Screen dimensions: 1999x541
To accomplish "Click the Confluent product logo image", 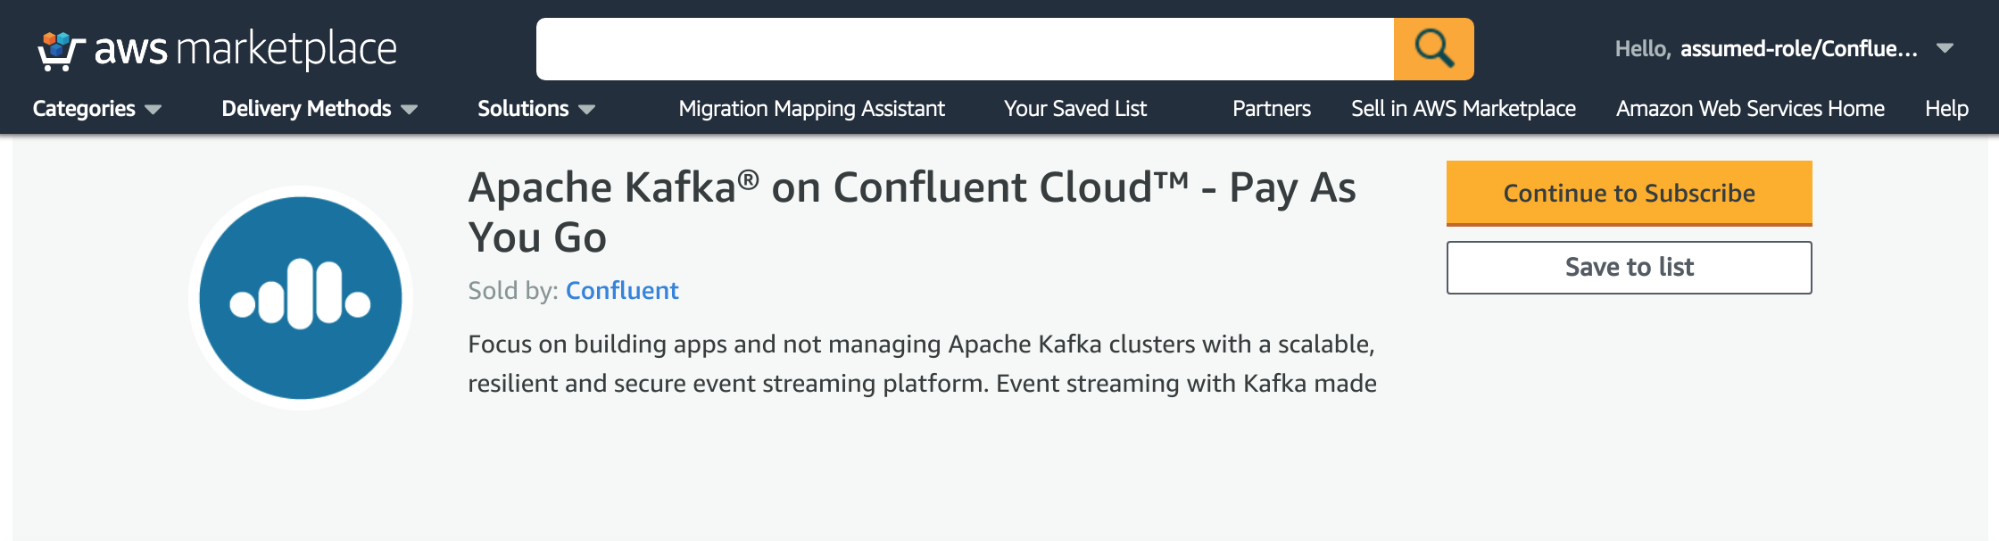I will click(300, 298).
